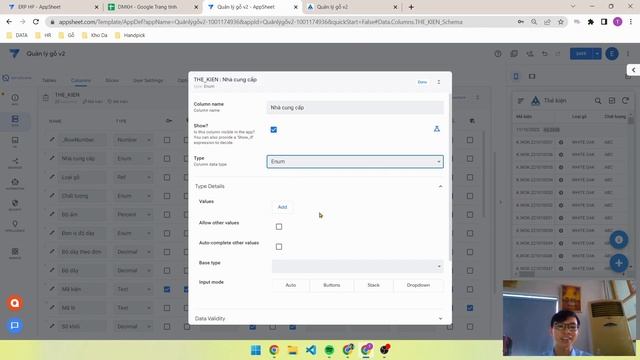The height and width of the screenshot is (360, 640).
Task: Click the blue plus add button in the preview
Action: click(x=619, y=263)
